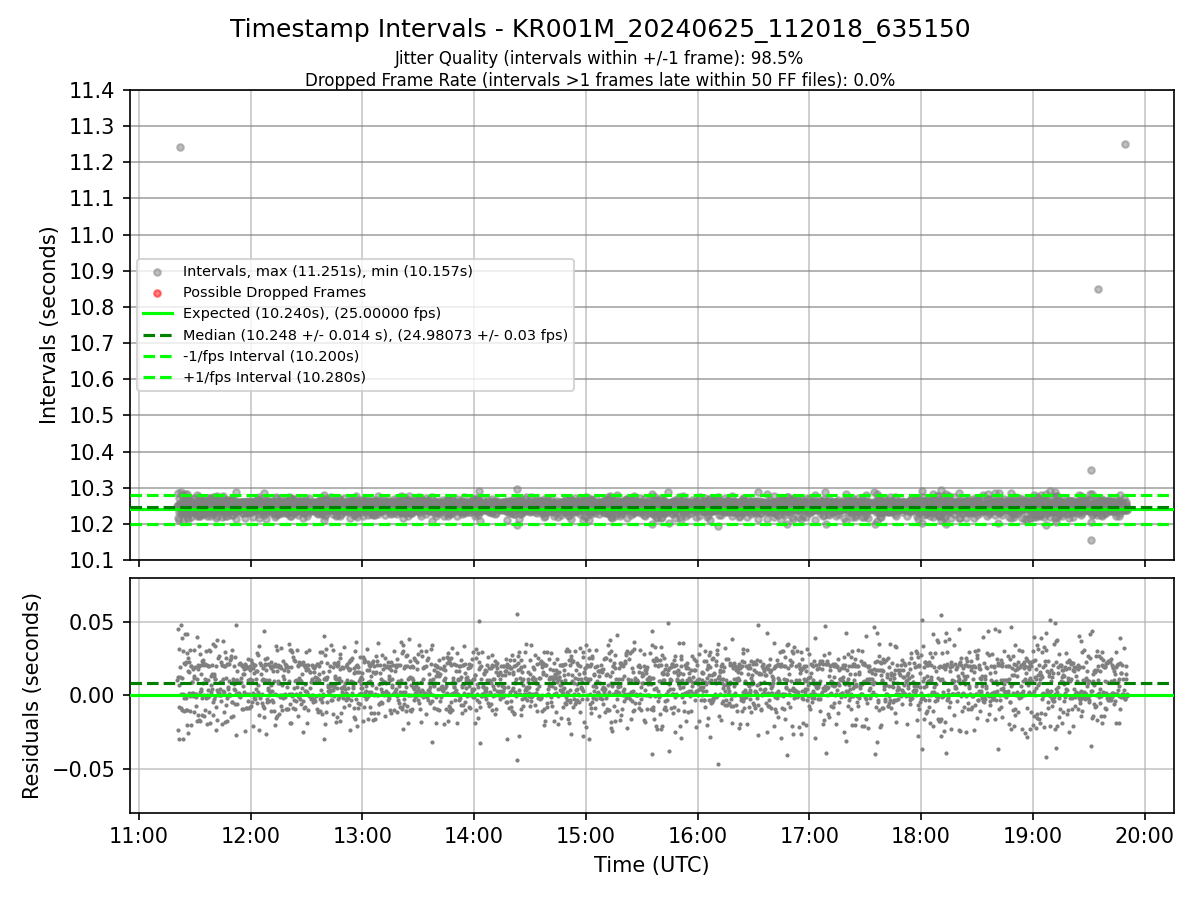Click the 'Residuals (seconds)' y-axis label
Viewport: 1200px width, 900px height.
pyautogui.click(x=31, y=696)
